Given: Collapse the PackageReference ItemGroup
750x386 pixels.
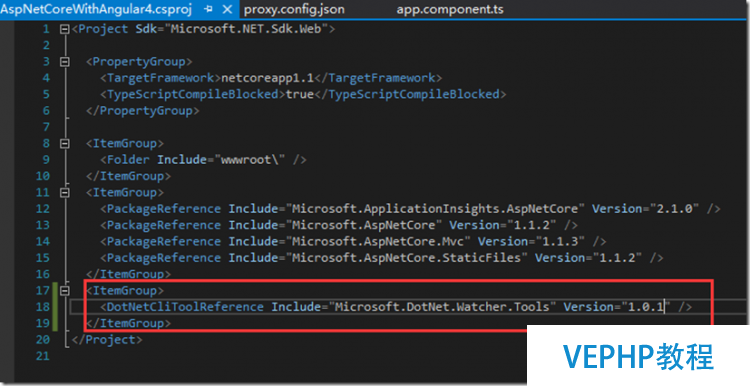Looking at the screenshot, I should coord(64,193).
